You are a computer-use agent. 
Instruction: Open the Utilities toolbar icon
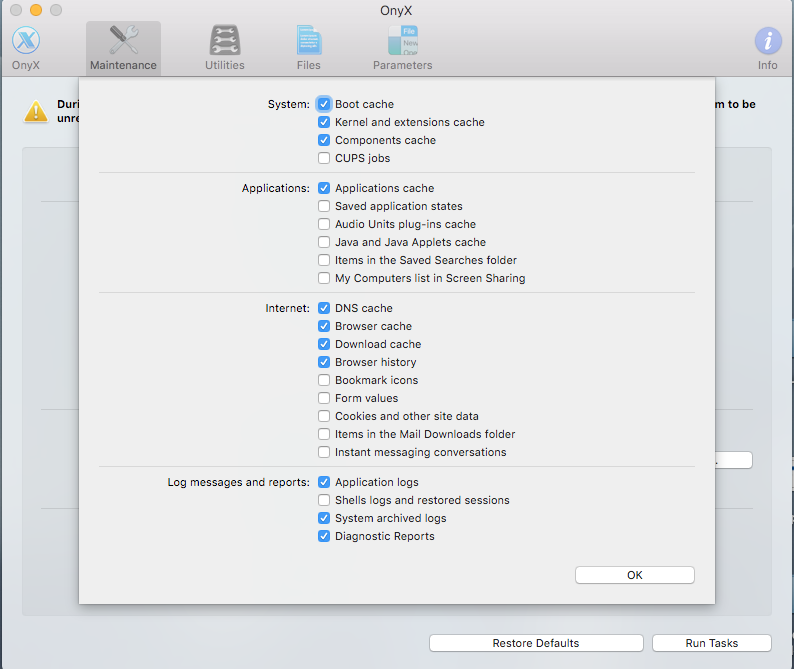(x=225, y=41)
